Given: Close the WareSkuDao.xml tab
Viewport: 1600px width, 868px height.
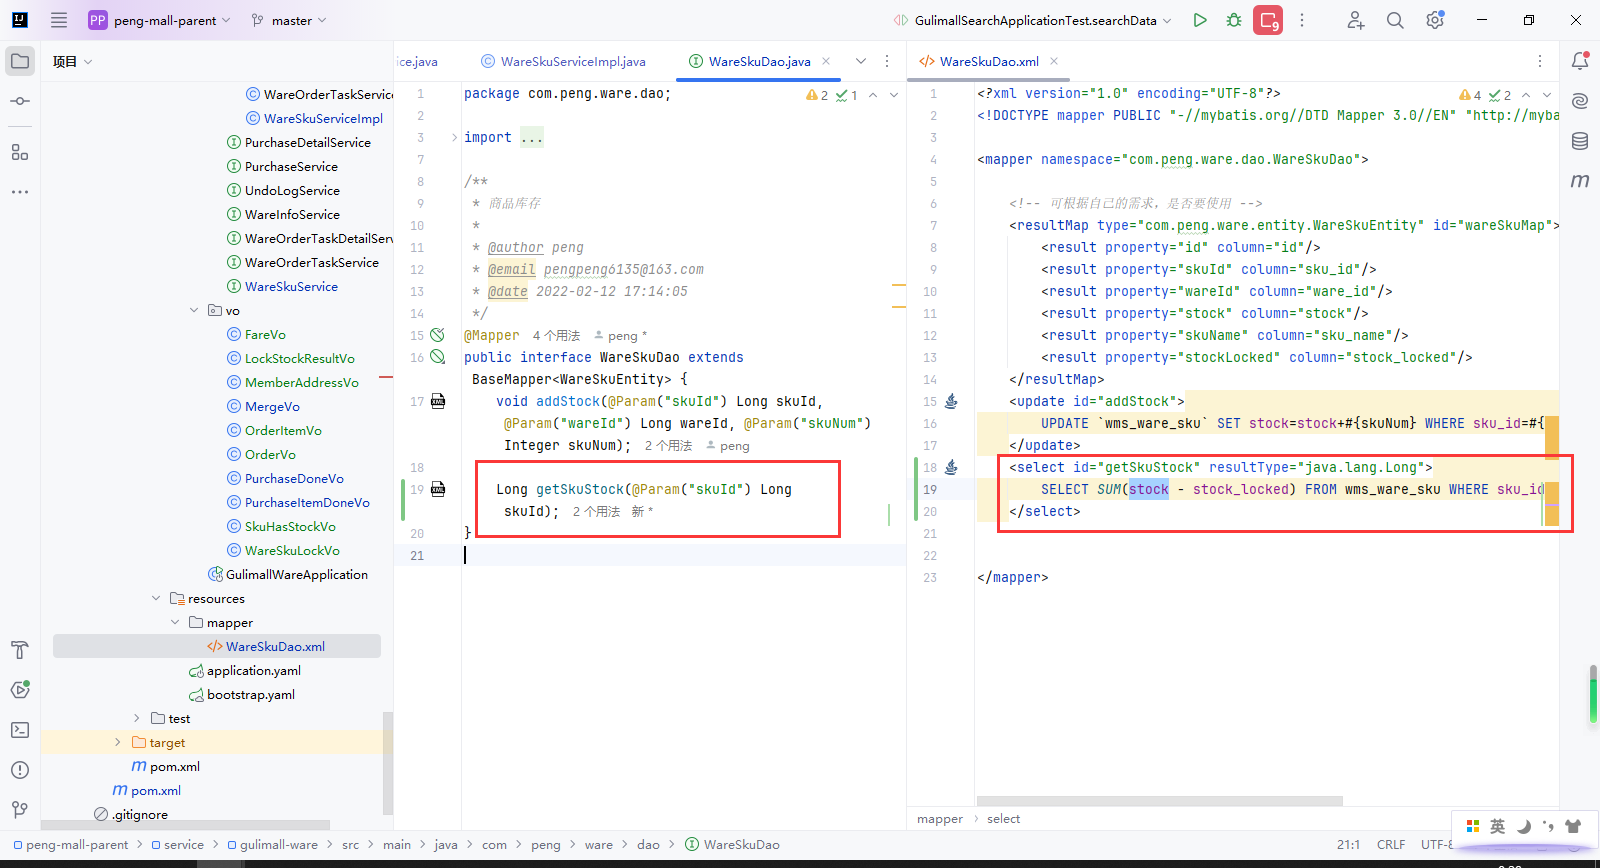Looking at the screenshot, I should (x=1054, y=61).
